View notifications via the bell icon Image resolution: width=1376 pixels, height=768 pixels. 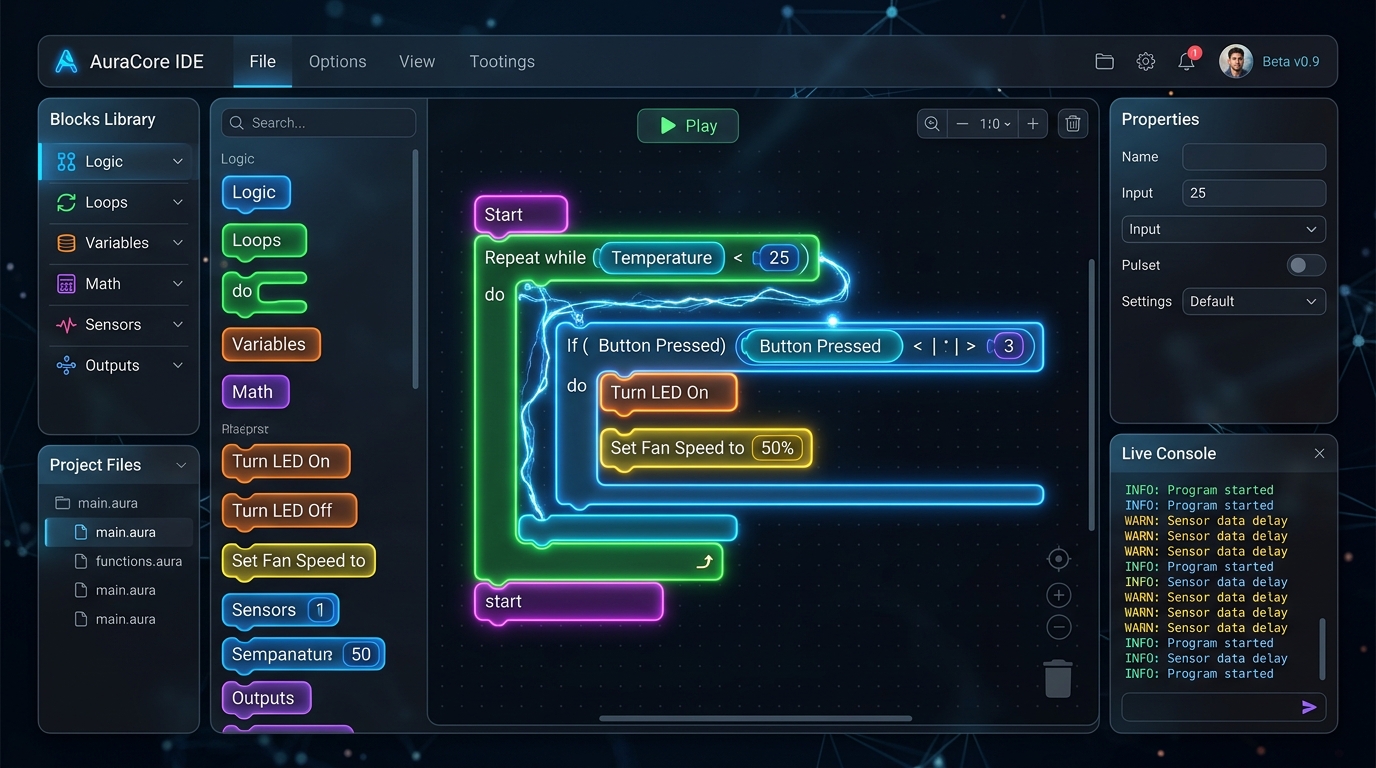tap(1187, 61)
